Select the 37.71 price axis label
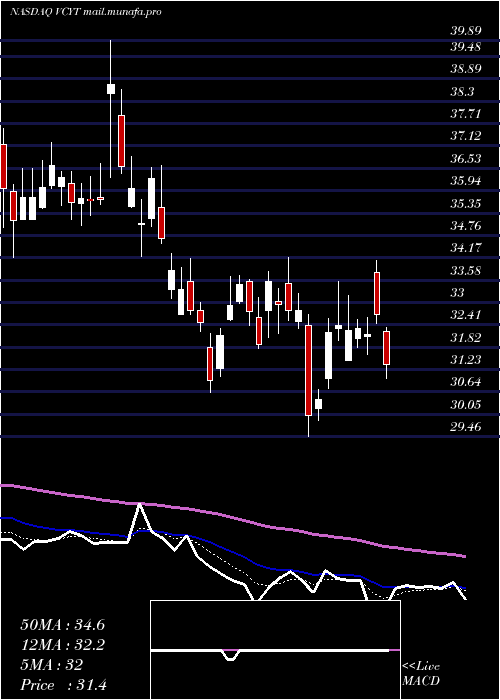Viewport: 500px width, 700px height. click(466, 113)
